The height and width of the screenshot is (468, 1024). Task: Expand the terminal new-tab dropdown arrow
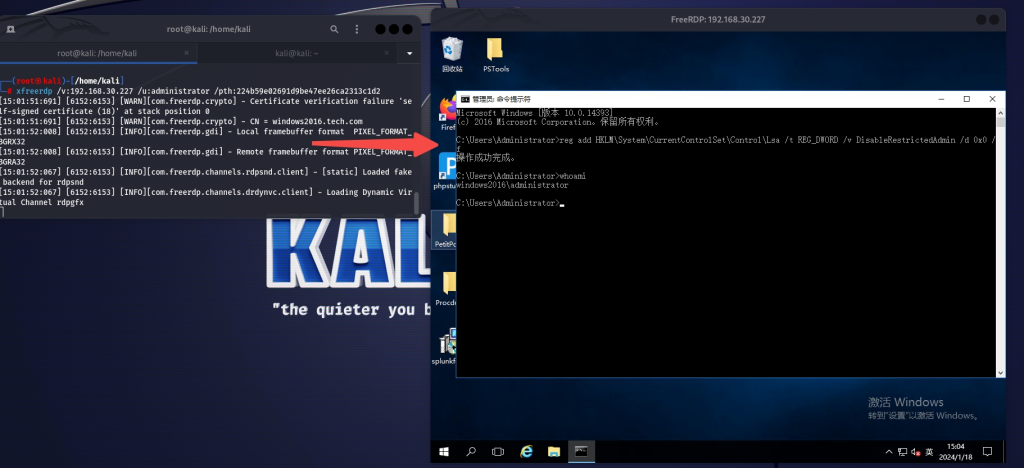click(409, 54)
